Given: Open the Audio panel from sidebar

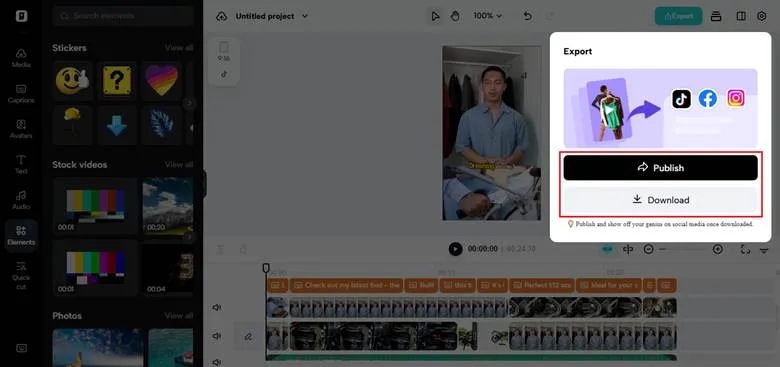Looking at the screenshot, I should click(21, 200).
